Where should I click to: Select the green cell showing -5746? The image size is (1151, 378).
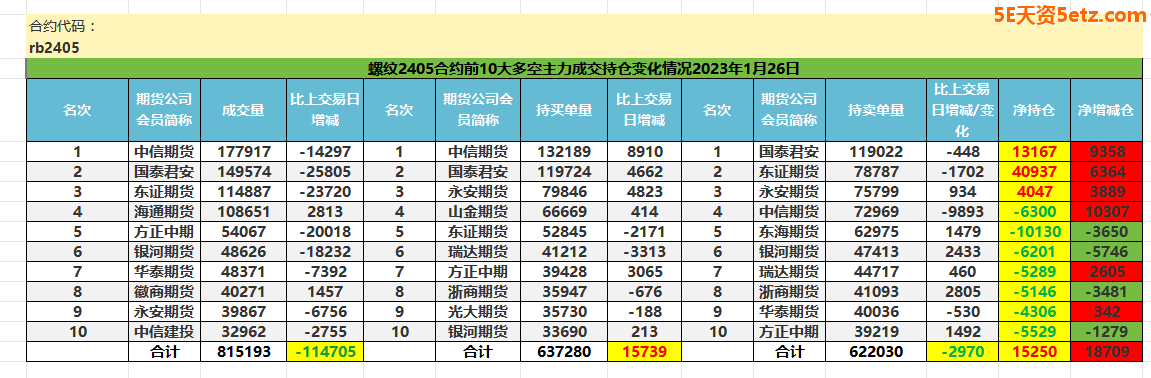click(x=1105, y=251)
